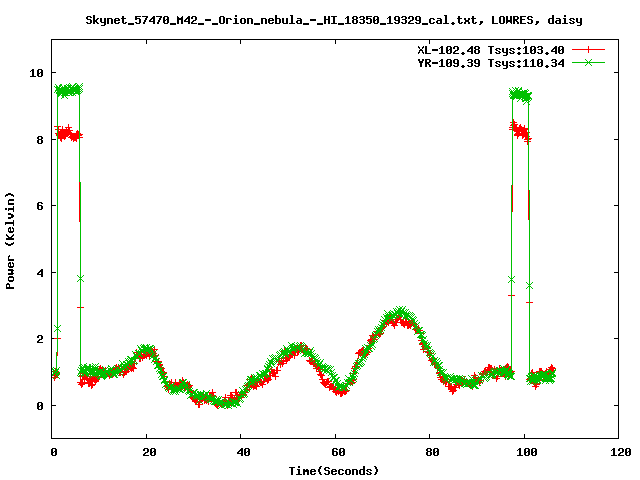
Task: Click the y-axis tick label 2
Action: [40, 339]
